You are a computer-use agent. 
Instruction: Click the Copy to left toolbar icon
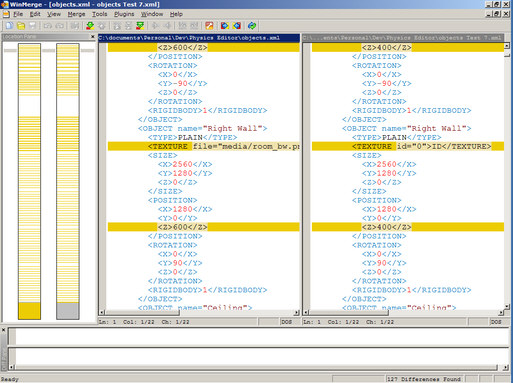(168, 26)
